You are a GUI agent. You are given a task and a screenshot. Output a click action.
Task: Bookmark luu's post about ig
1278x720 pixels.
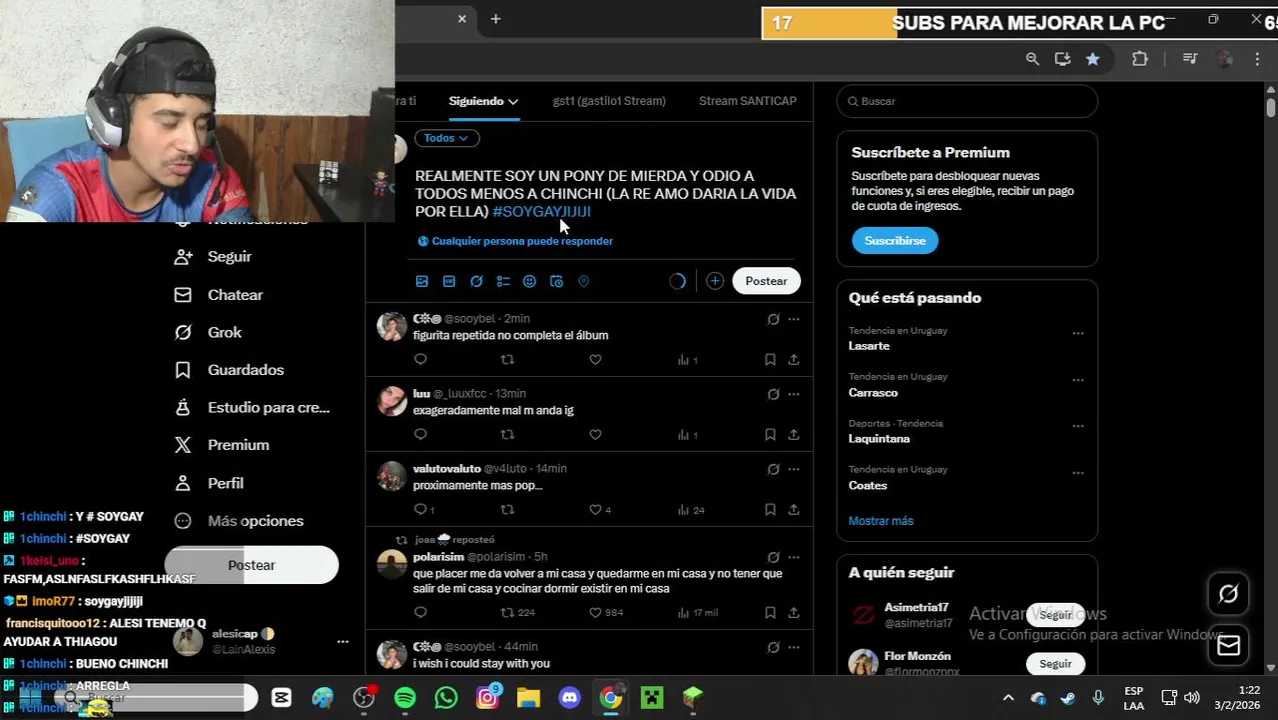point(770,434)
